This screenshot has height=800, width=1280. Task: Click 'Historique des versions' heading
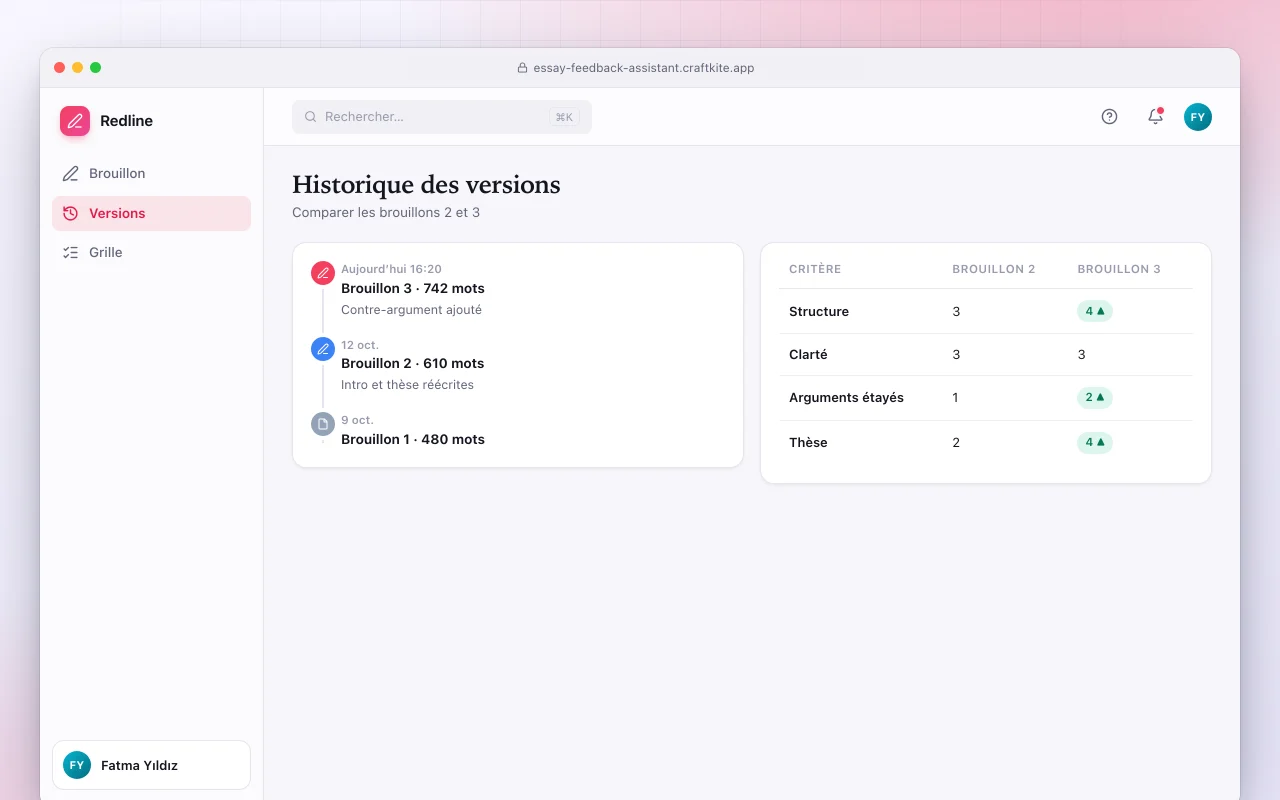(426, 185)
